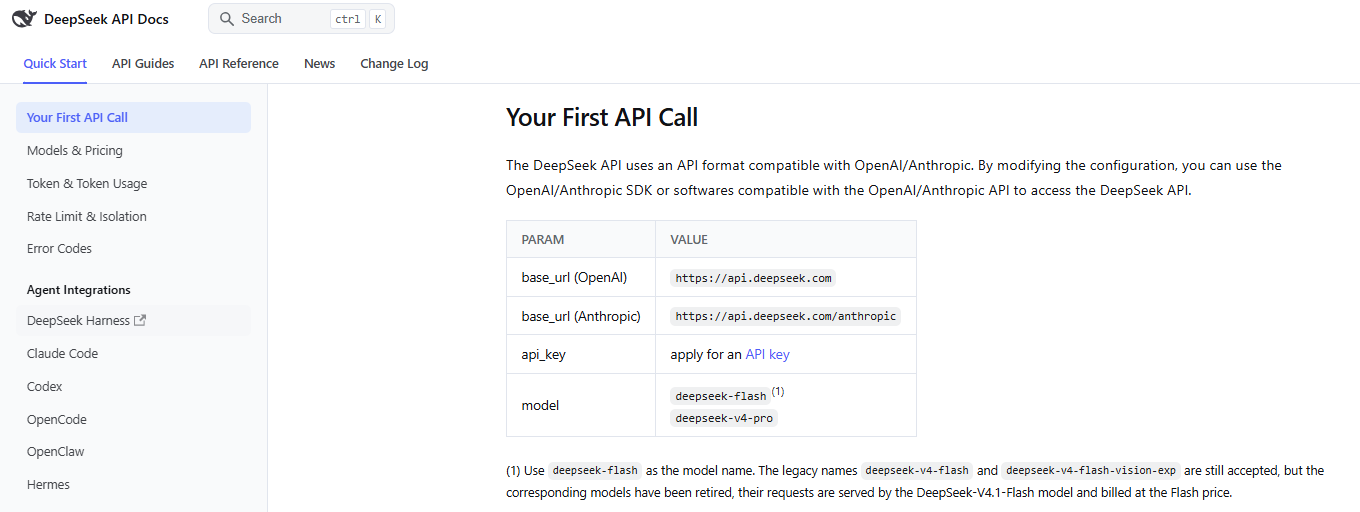
Task: Open the API Reference tab
Action: (x=239, y=63)
